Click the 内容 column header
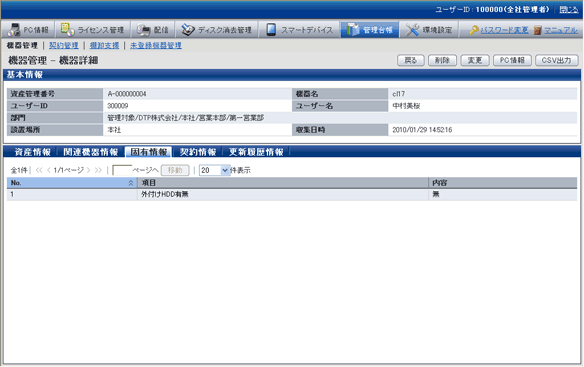 503,183
